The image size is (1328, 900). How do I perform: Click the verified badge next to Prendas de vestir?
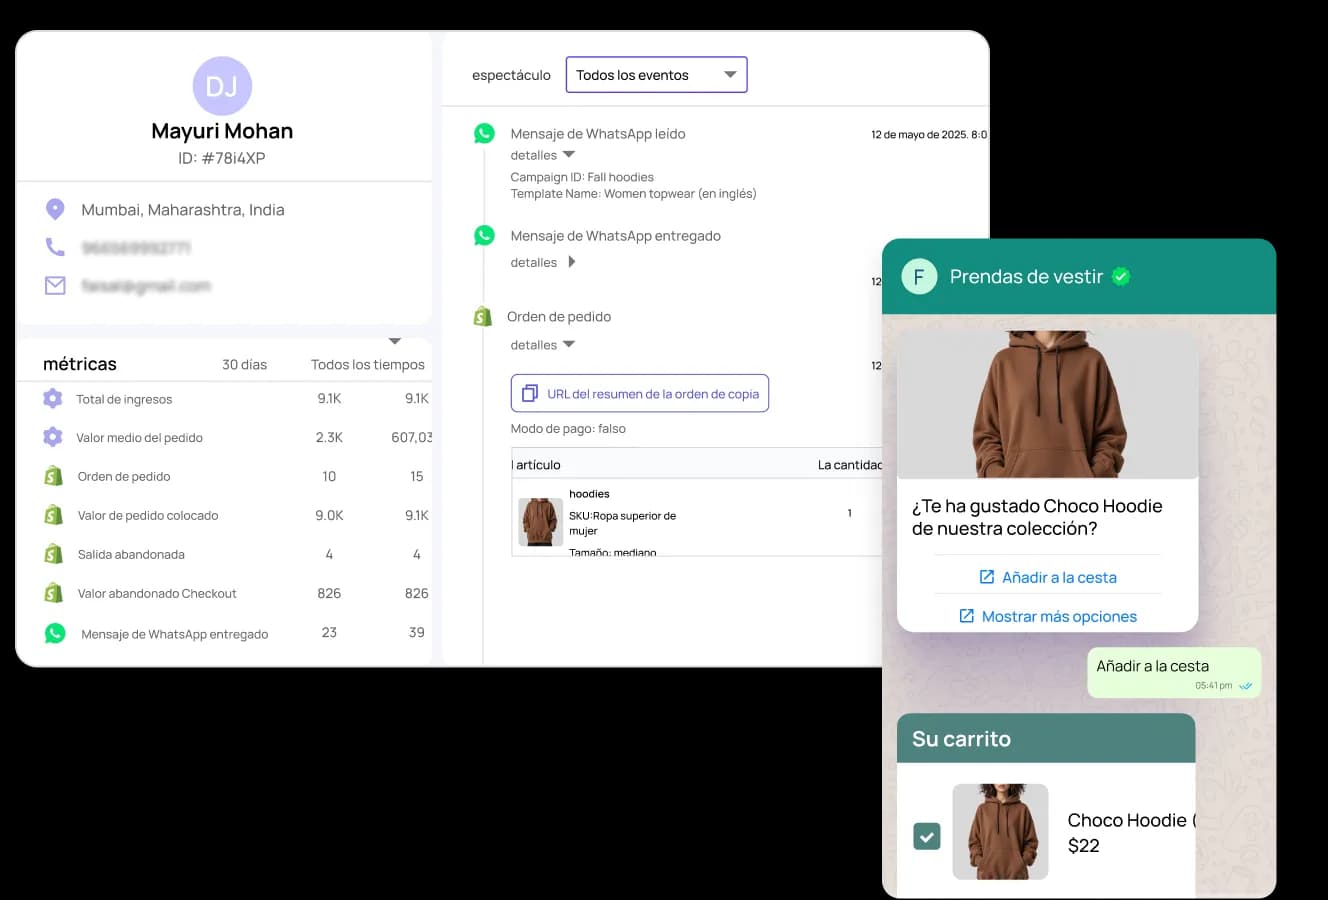pyautogui.click(x=1121, y=276)
